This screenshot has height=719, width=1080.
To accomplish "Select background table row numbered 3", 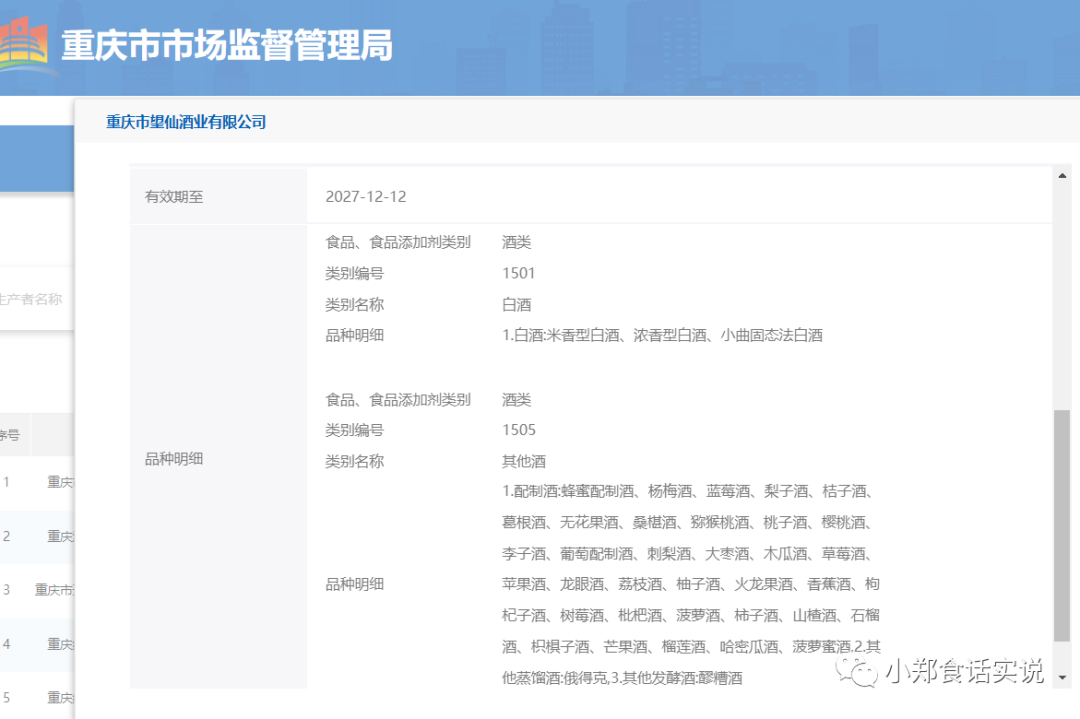I will [x=37, y=590].
